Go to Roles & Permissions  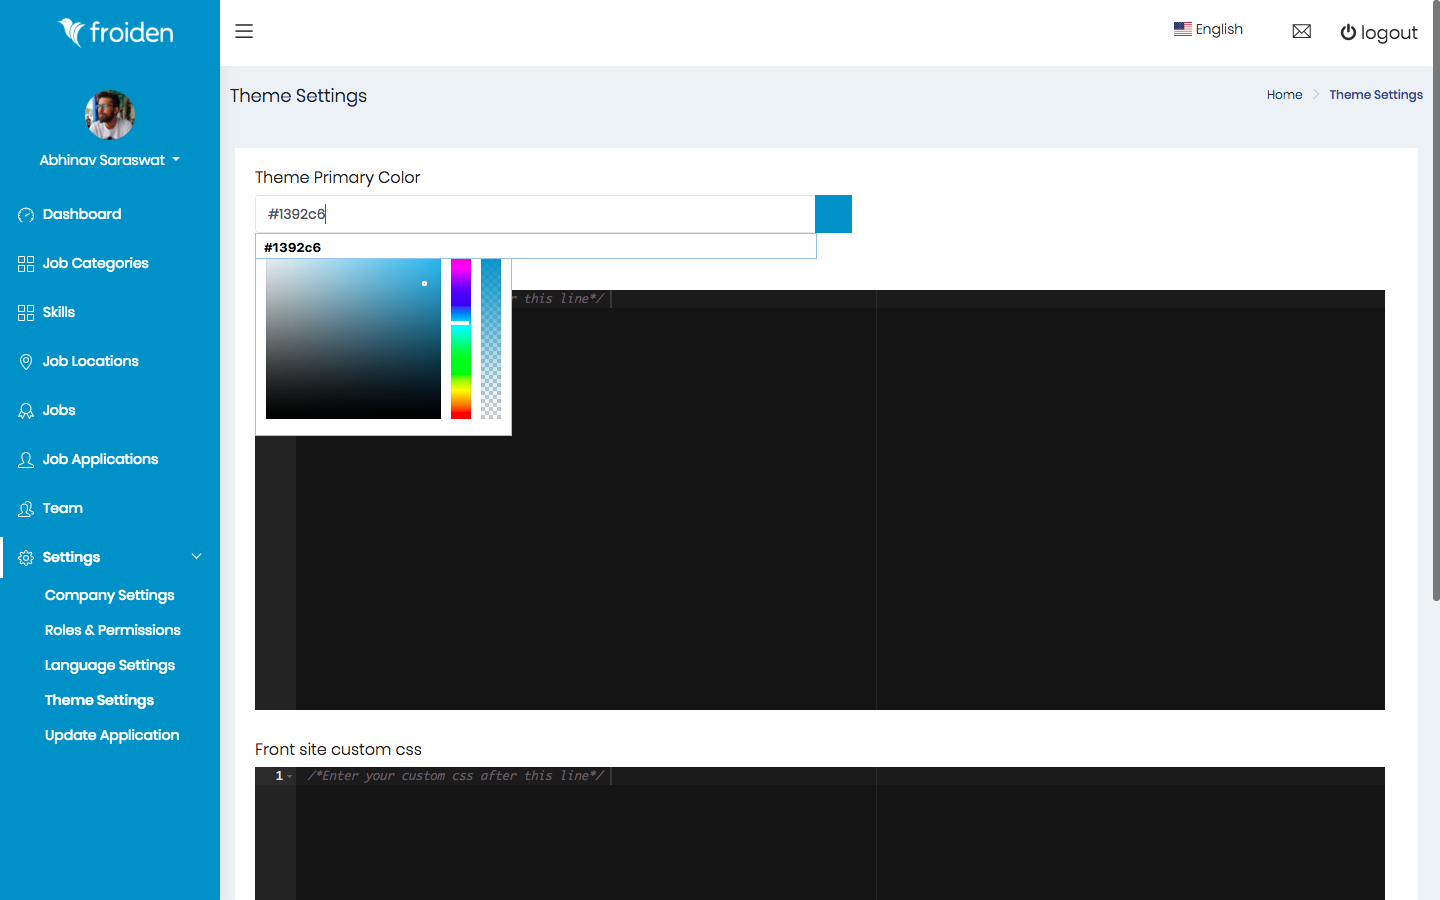(x=112, y=630)
